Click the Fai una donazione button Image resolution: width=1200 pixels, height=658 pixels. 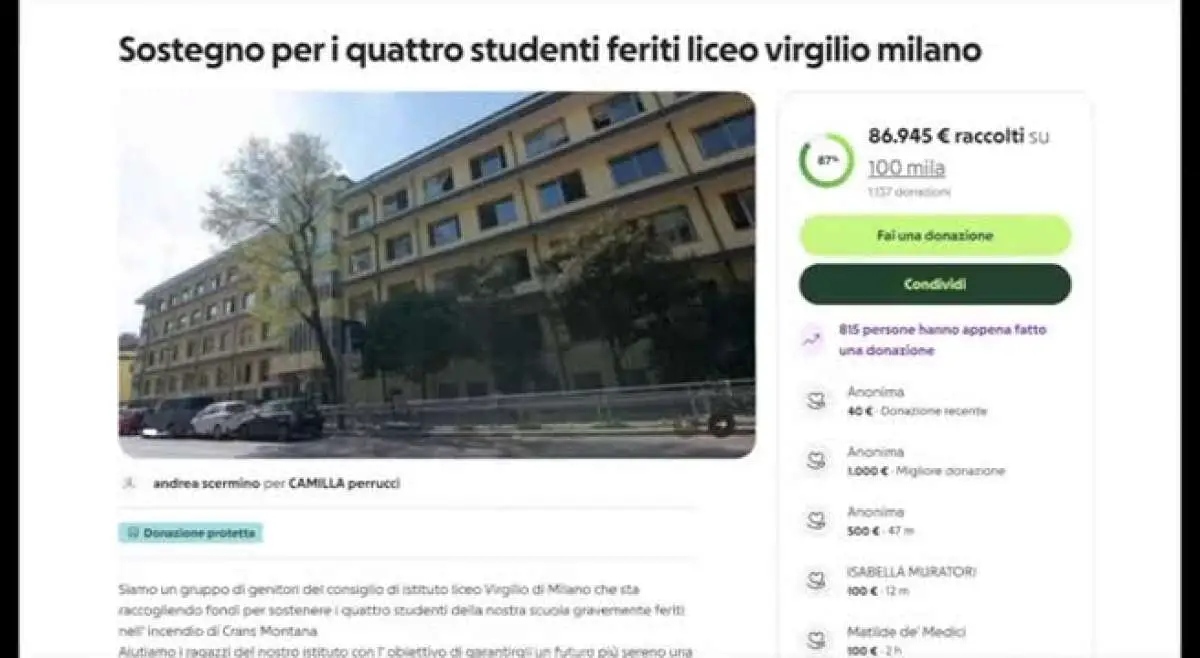point(935,236)
